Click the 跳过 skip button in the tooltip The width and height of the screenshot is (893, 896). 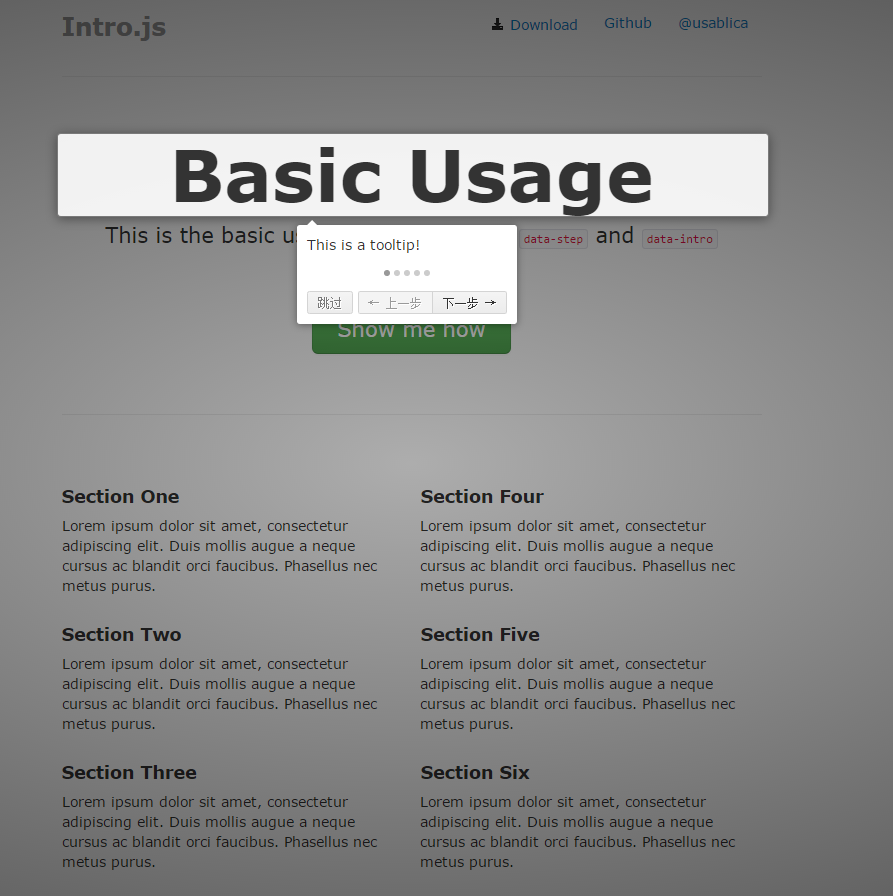pyautogui.click(x=330, y=303)
